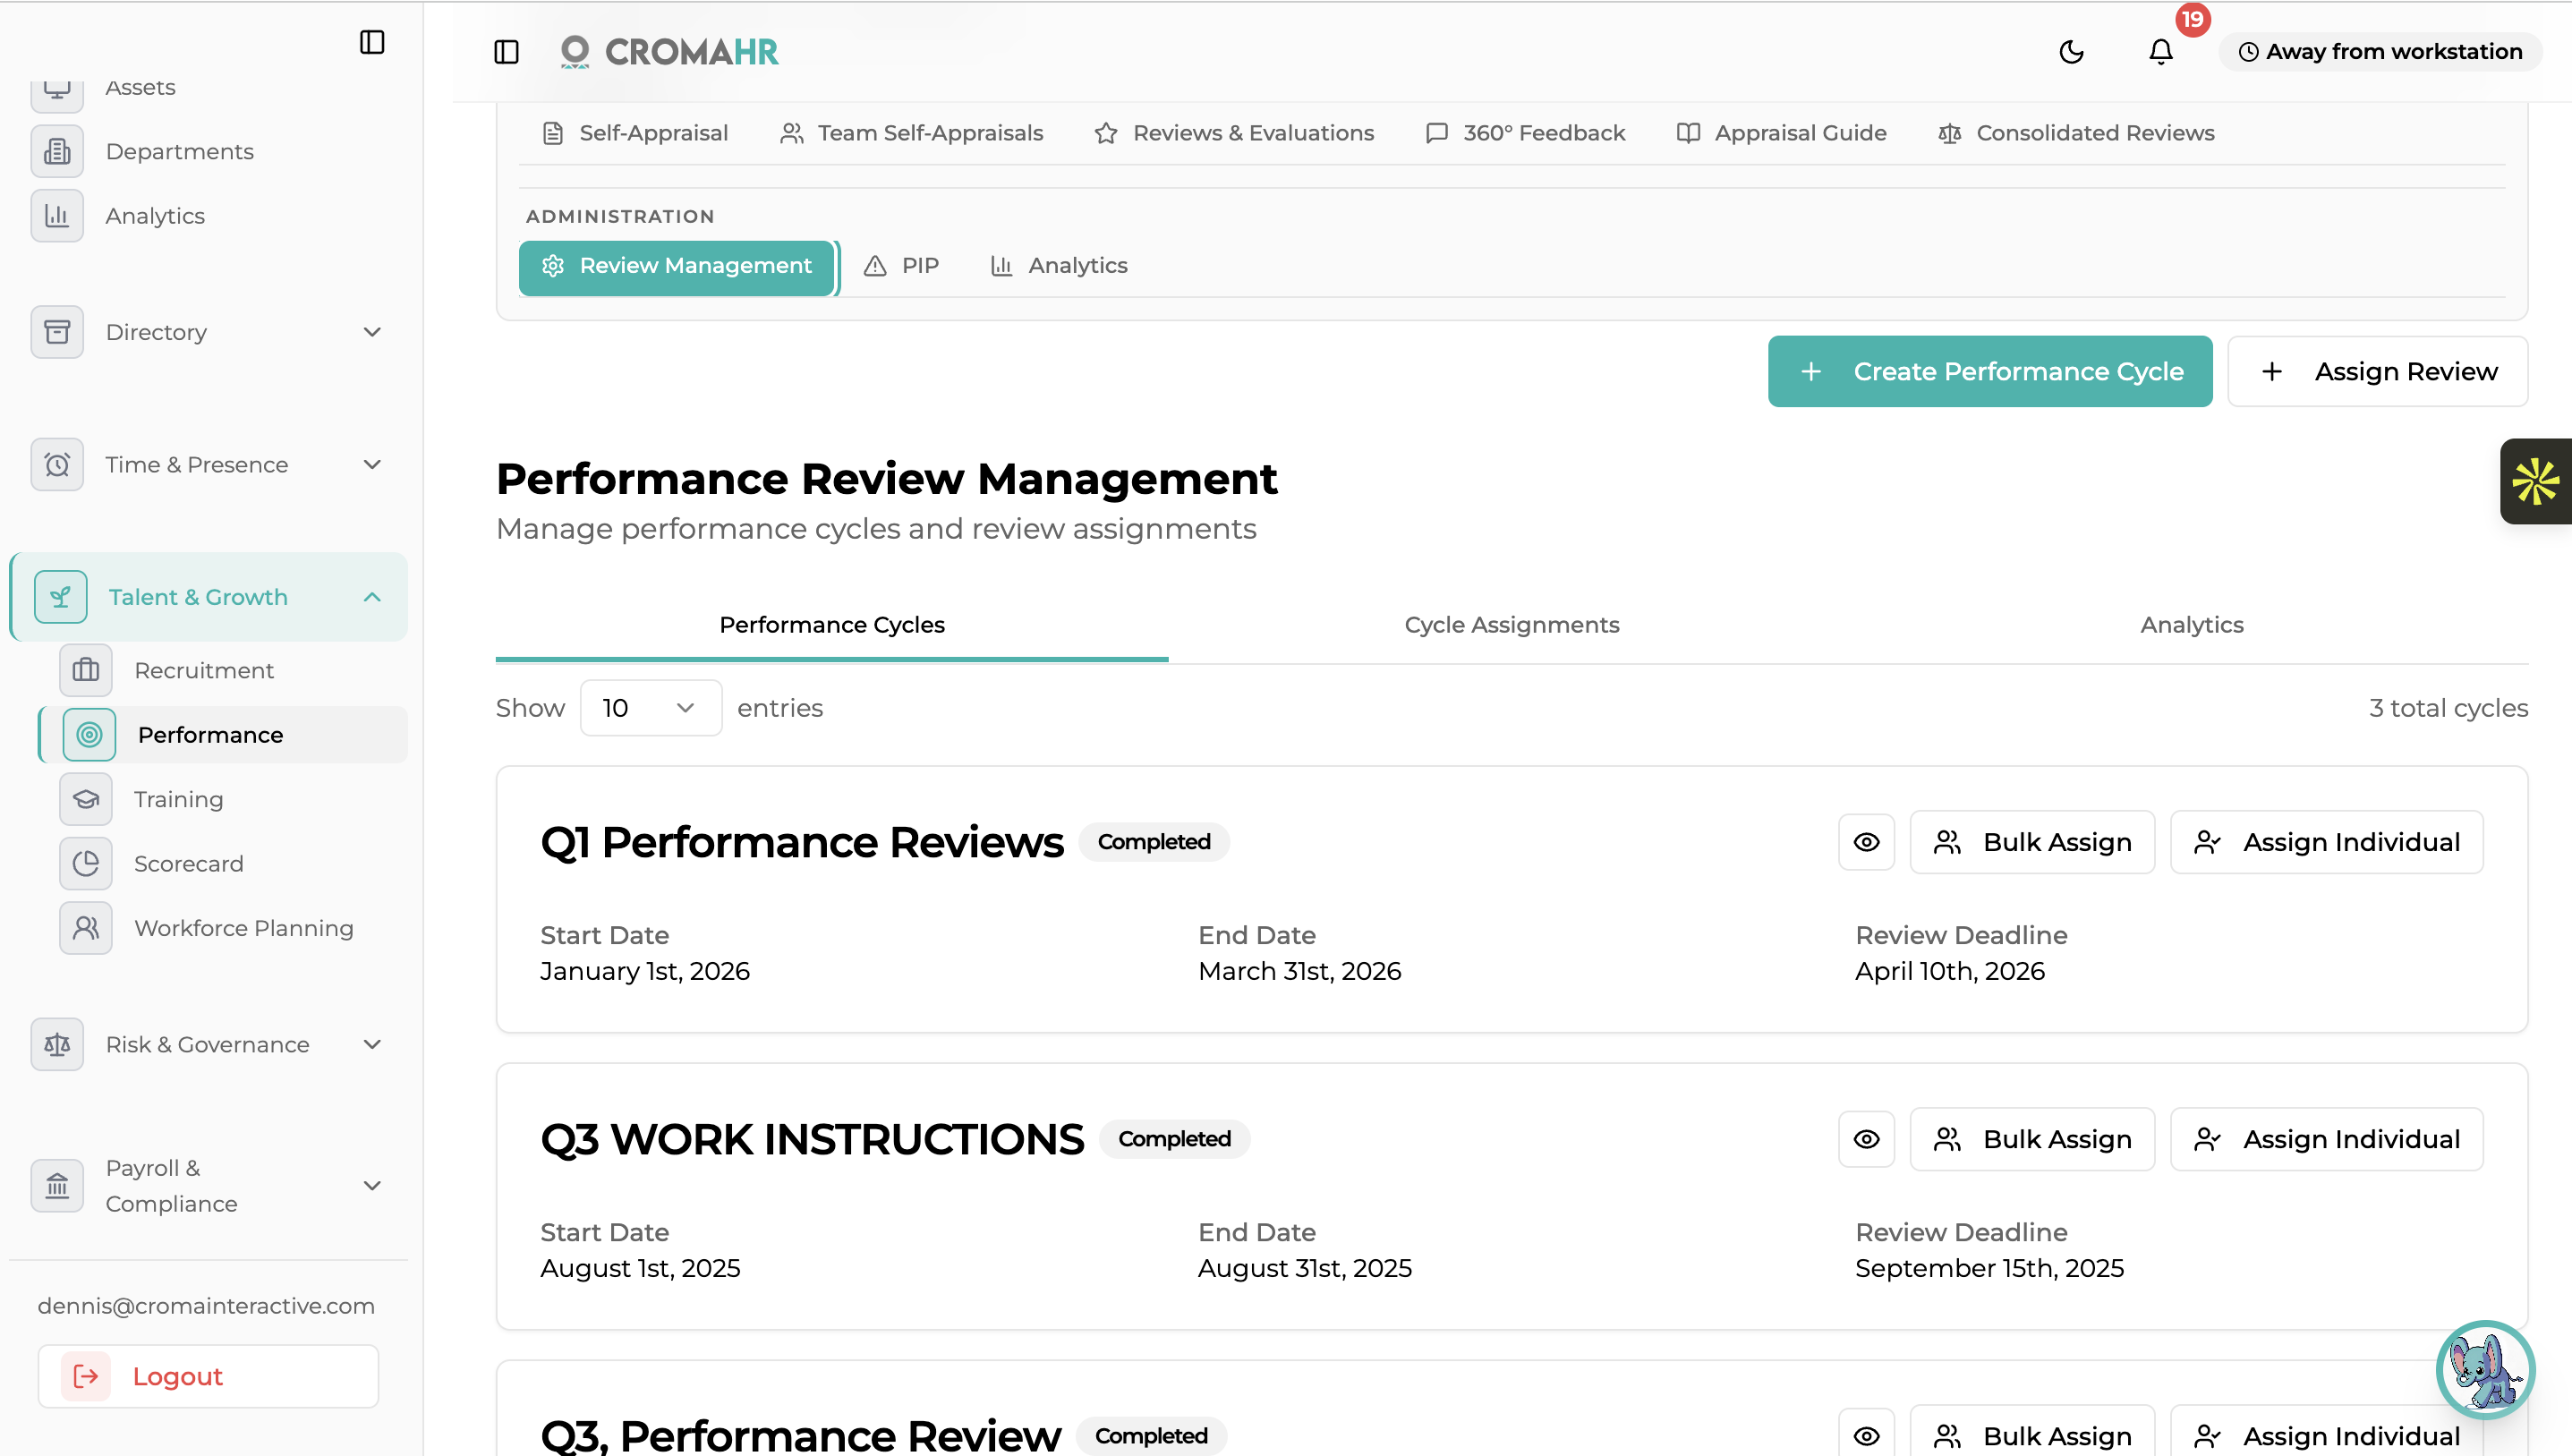Switch to dark mode moon icon
Viewport: 2572px width, 1456px height.
pyautogui.click(x=2071, y=52)
